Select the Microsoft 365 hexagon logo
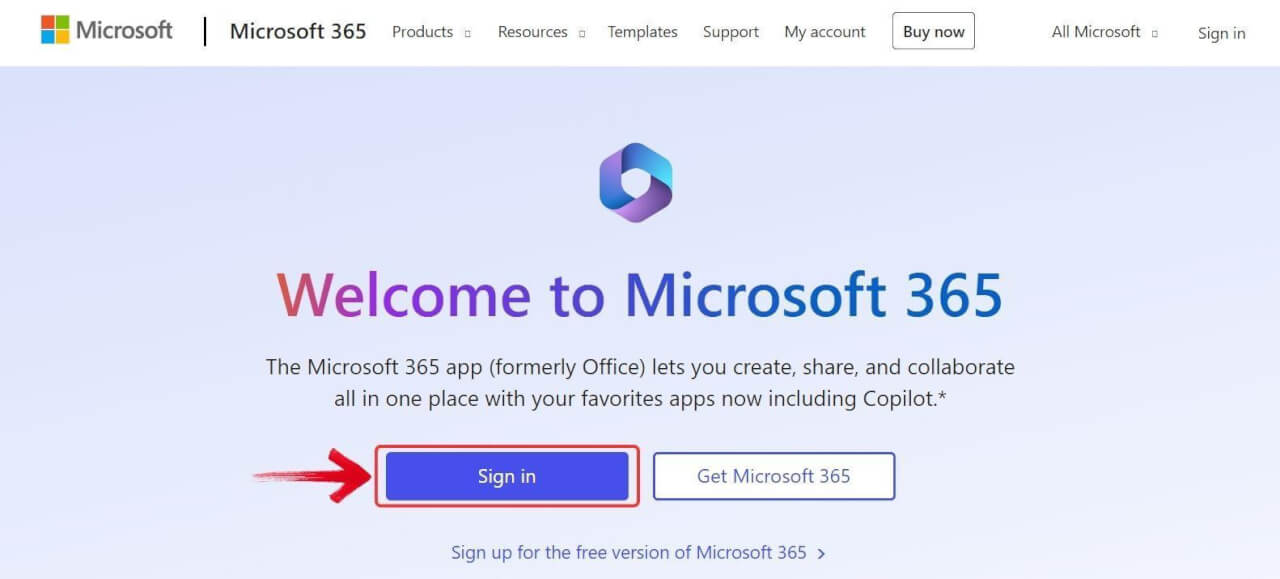This screenshot has width=1280, height=579. point(636,181)
